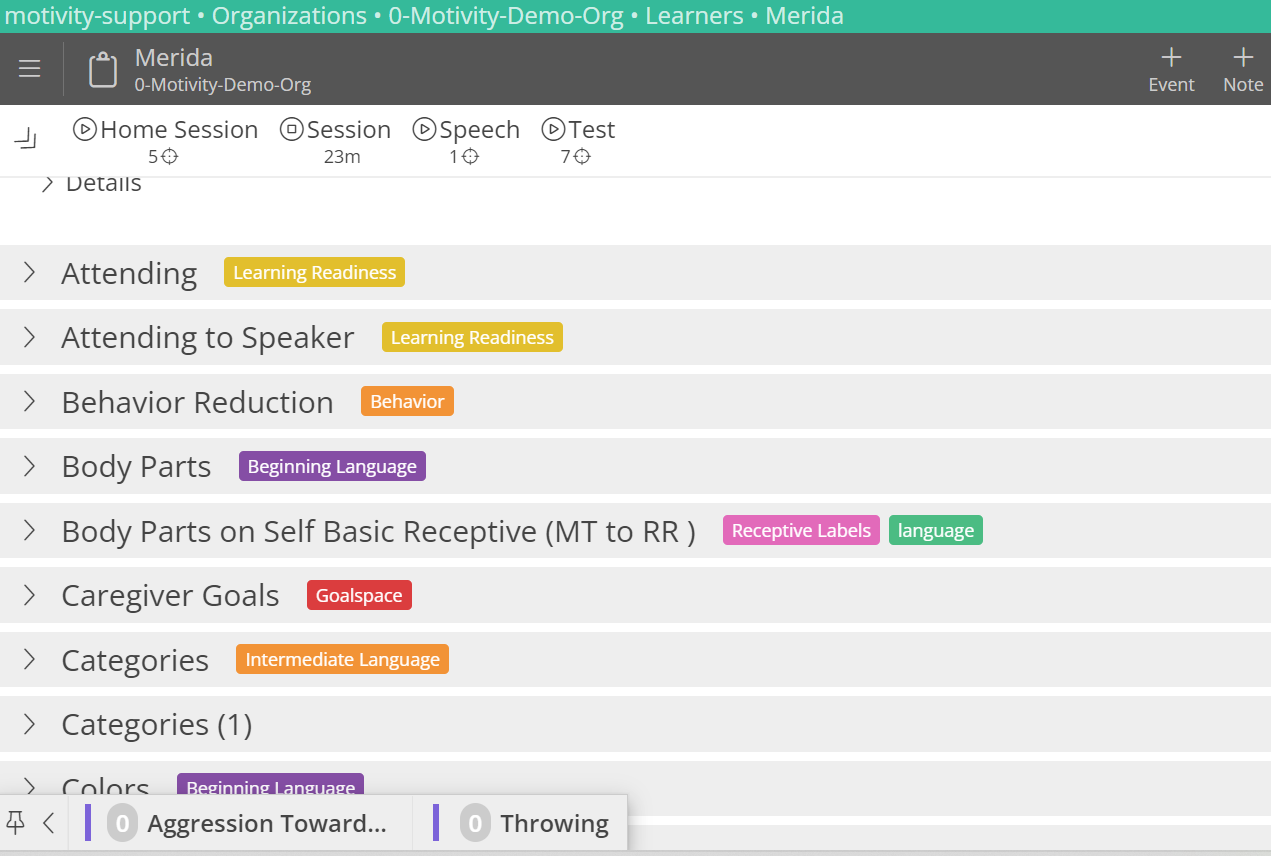
Task: Increment the Aggression Toward counter
Action: tap(123, 824)
